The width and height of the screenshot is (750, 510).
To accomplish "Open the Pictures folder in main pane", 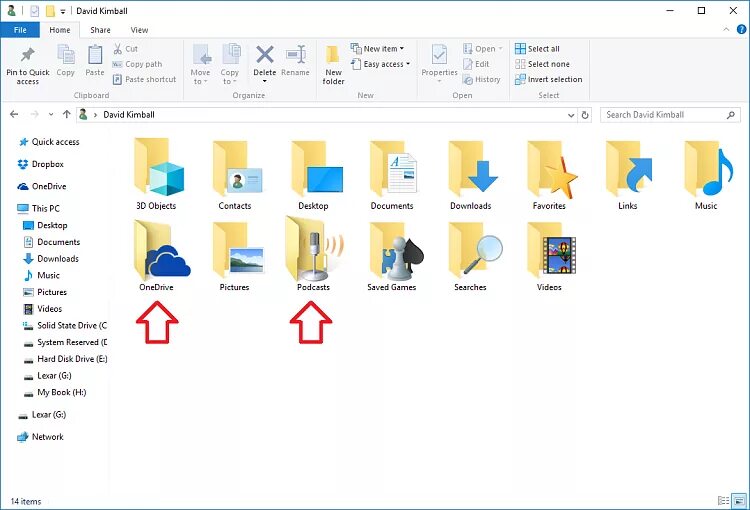I will coord(234,255).
